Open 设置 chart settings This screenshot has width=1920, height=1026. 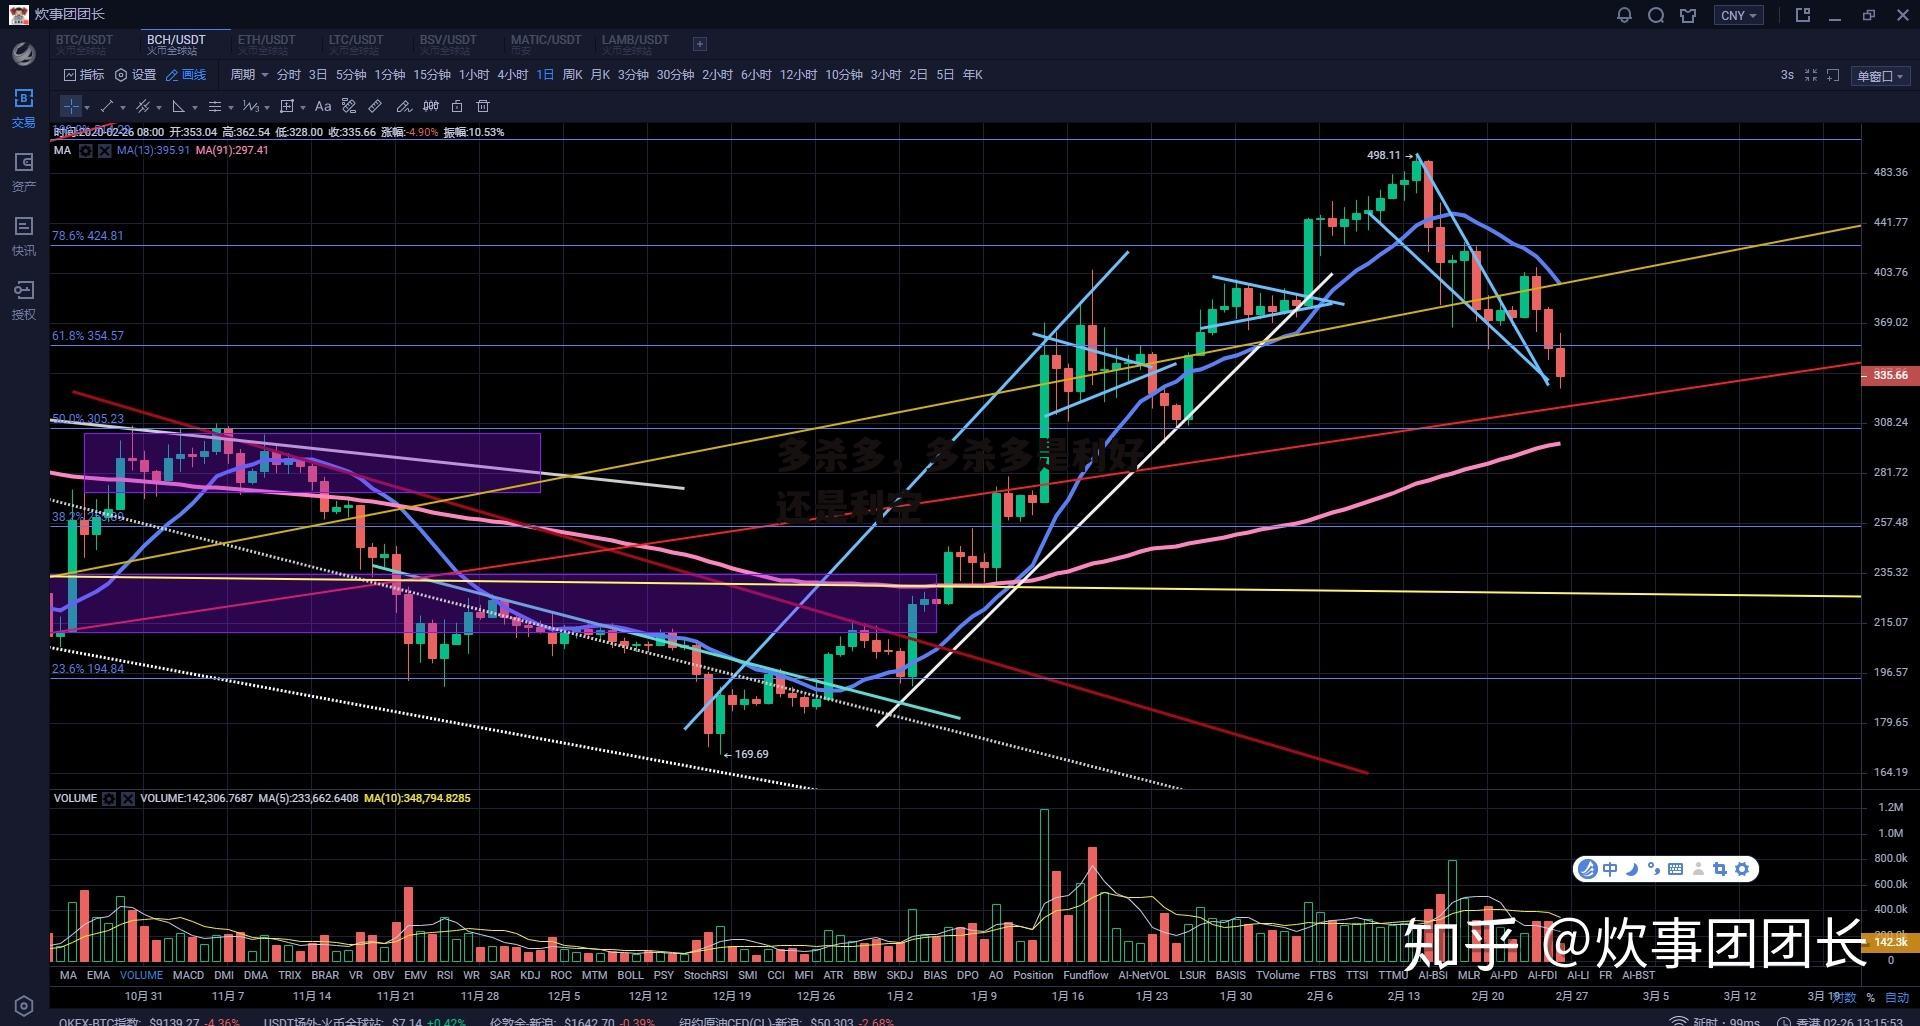coord(136,75)
